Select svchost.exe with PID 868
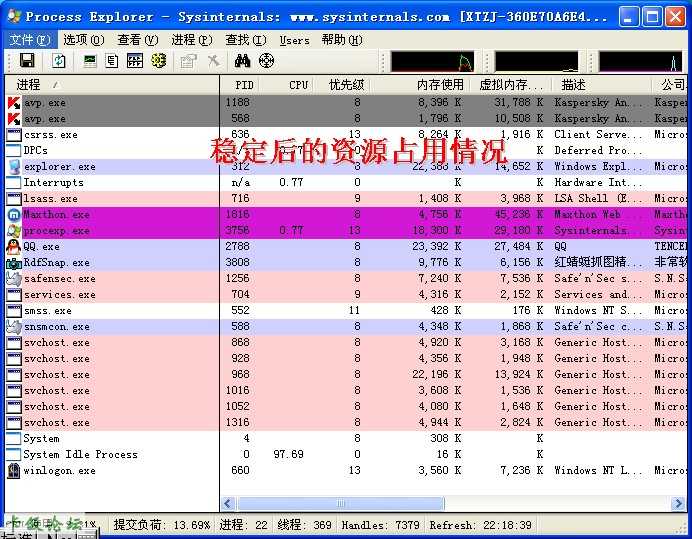 [x=346, y=343]
